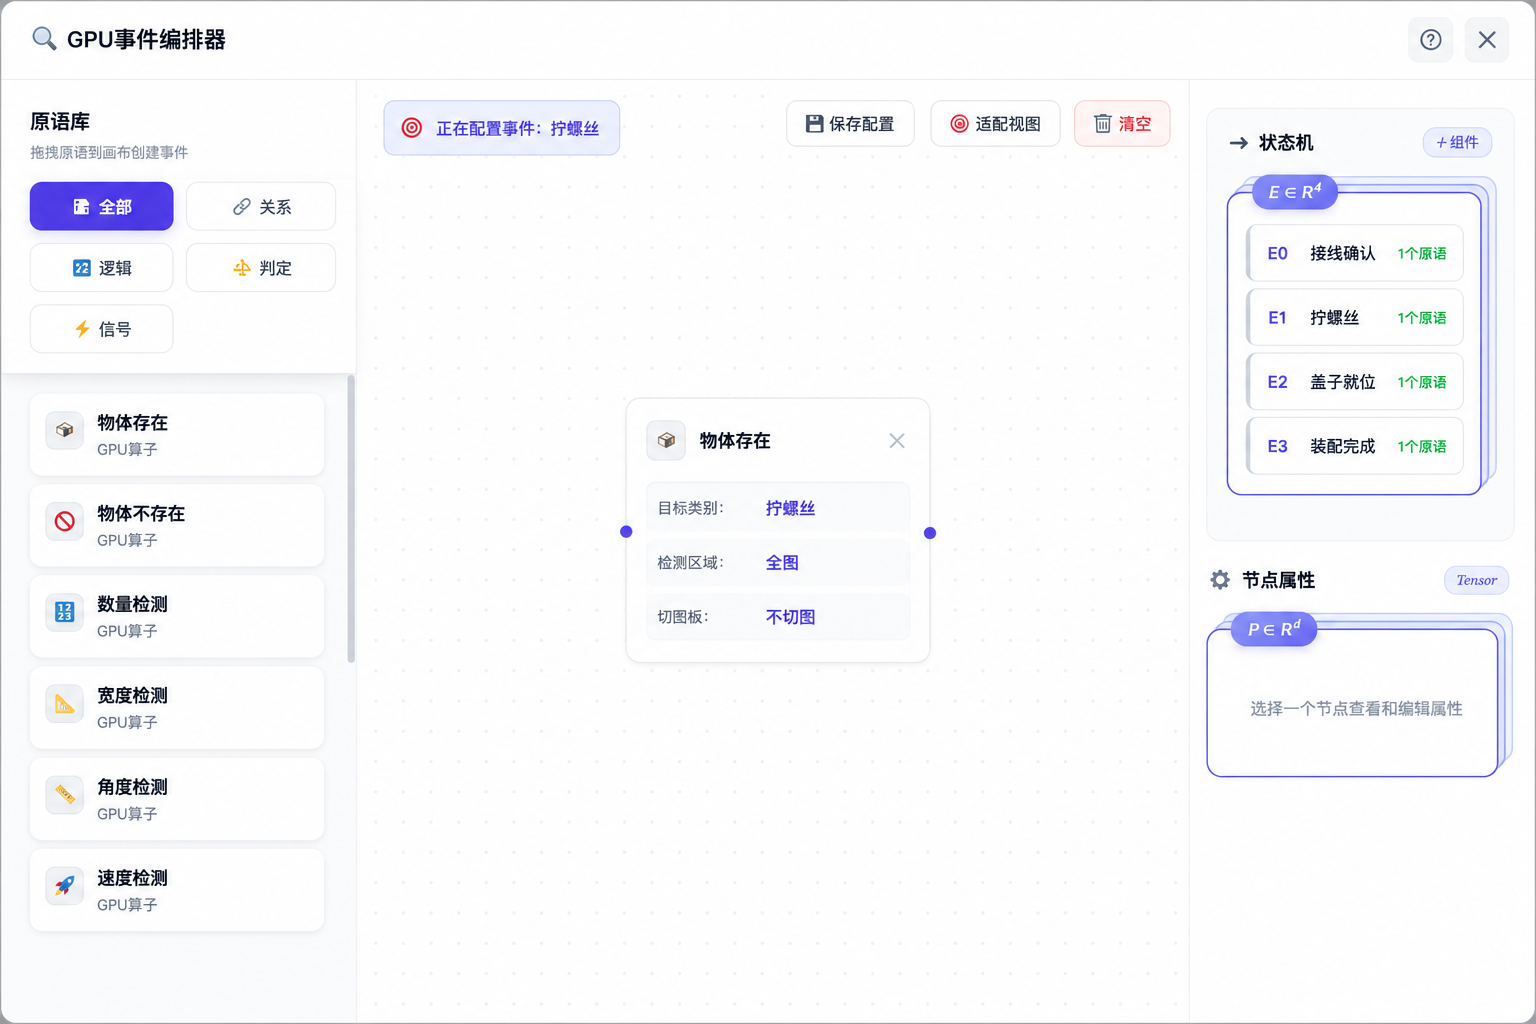Switch to the 关系 filter tab
Screen dimensions: 1536x1024
point(261,207)
